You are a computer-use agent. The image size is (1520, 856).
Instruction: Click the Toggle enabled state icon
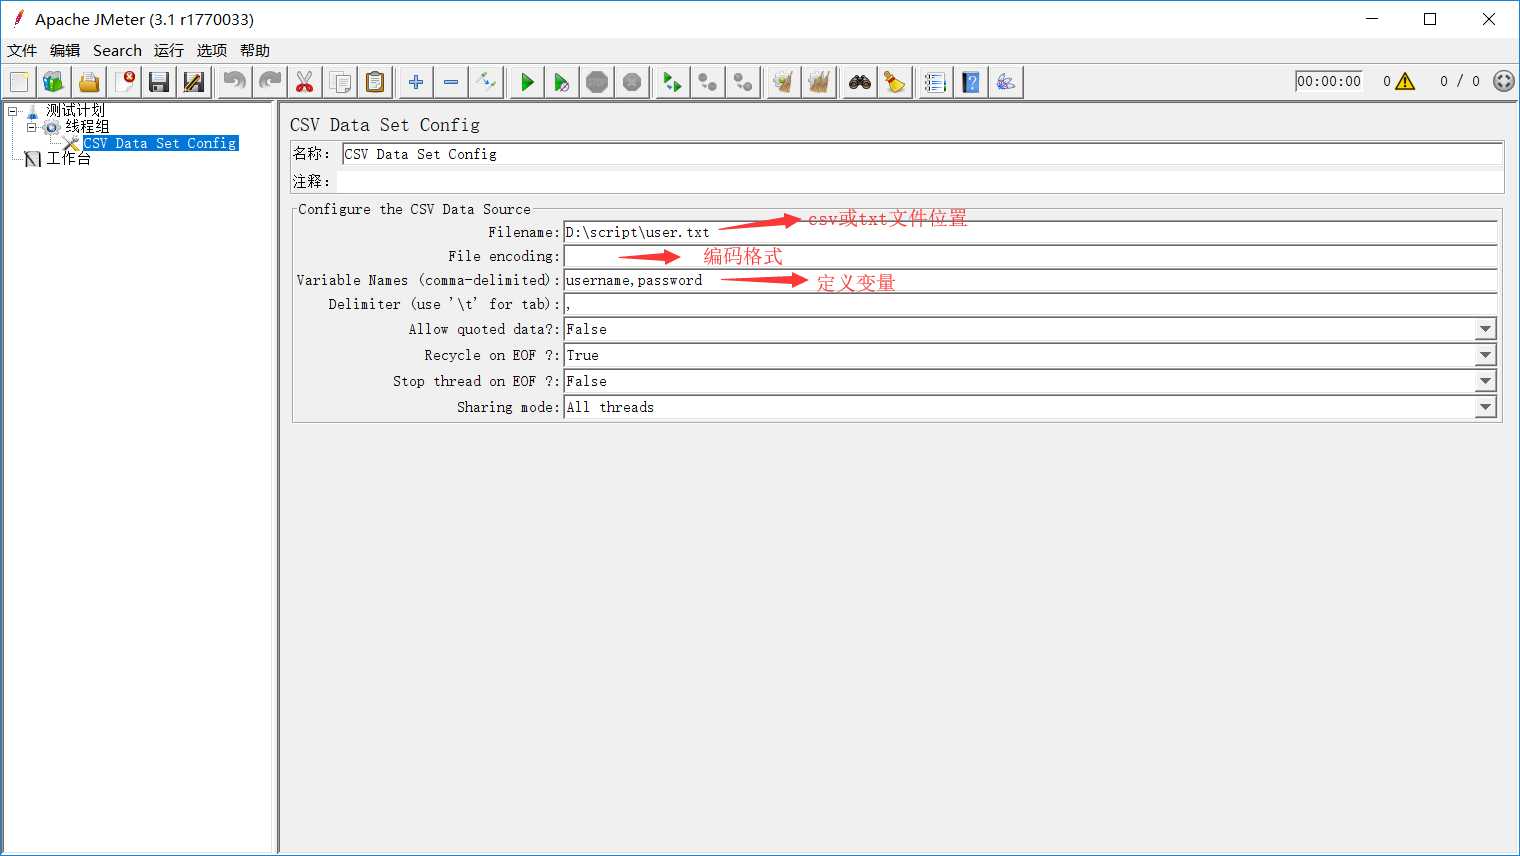(486, 82)
